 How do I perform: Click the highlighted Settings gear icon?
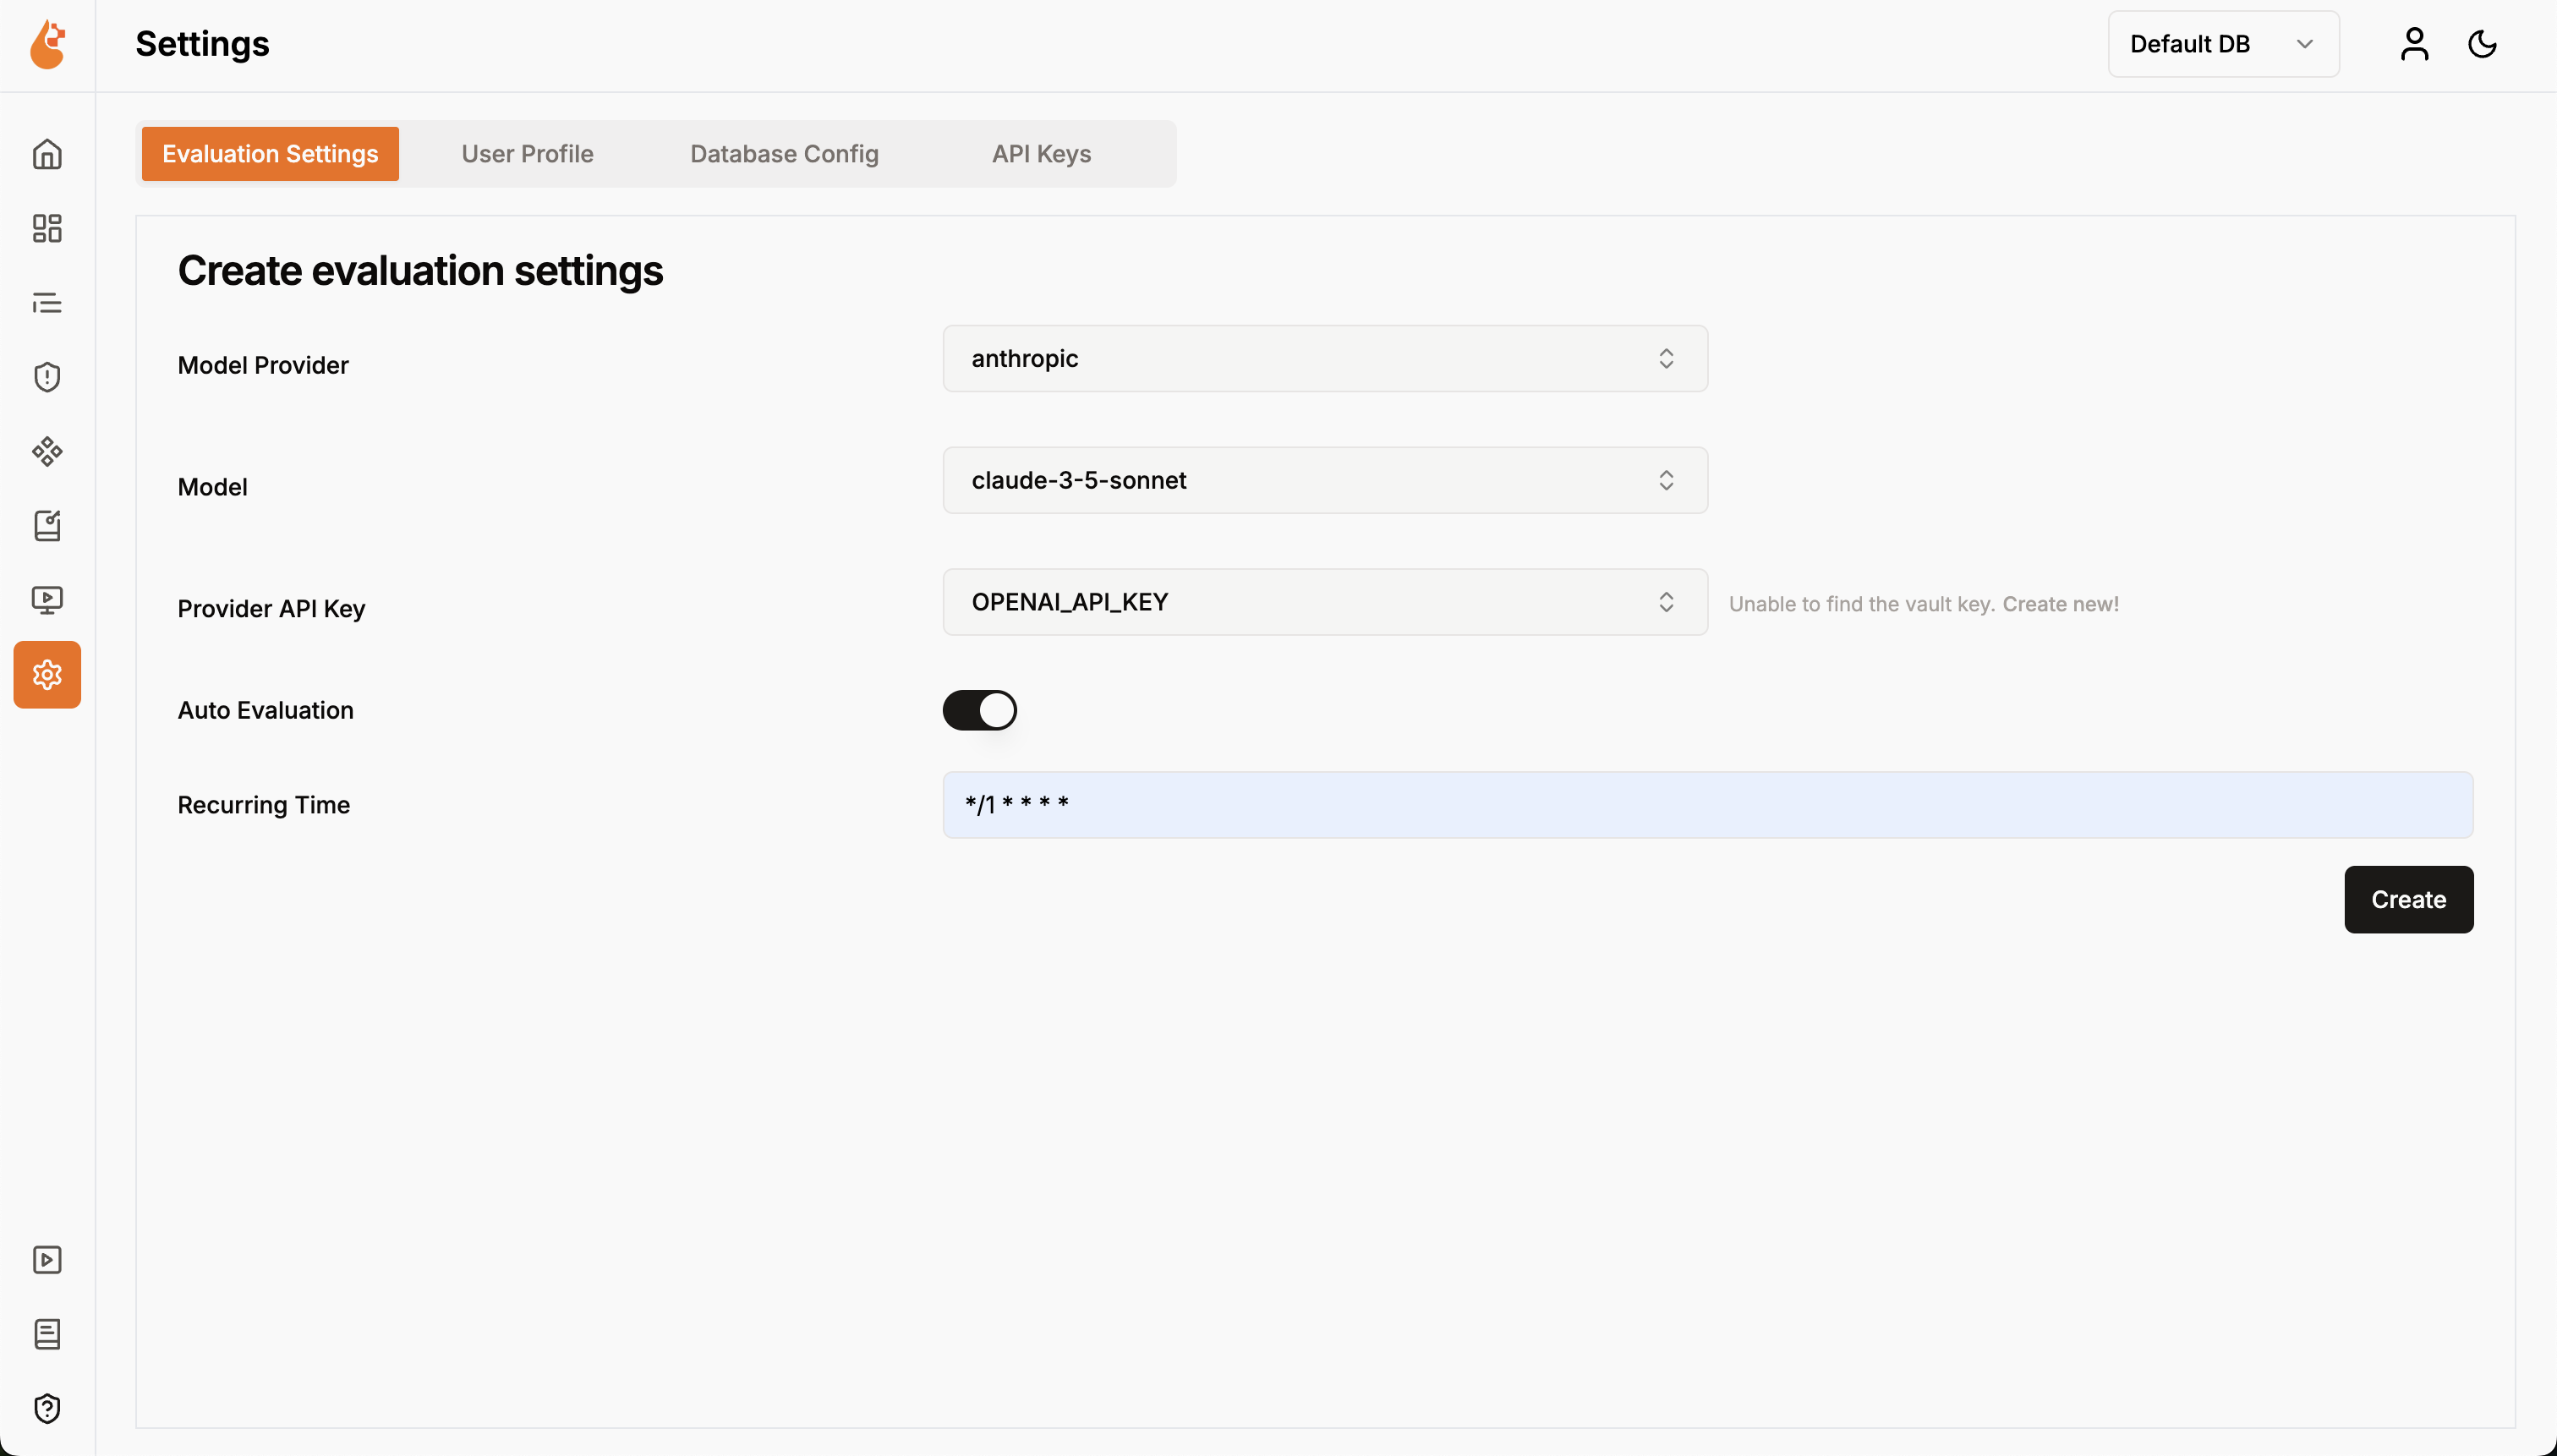[47, 675]
